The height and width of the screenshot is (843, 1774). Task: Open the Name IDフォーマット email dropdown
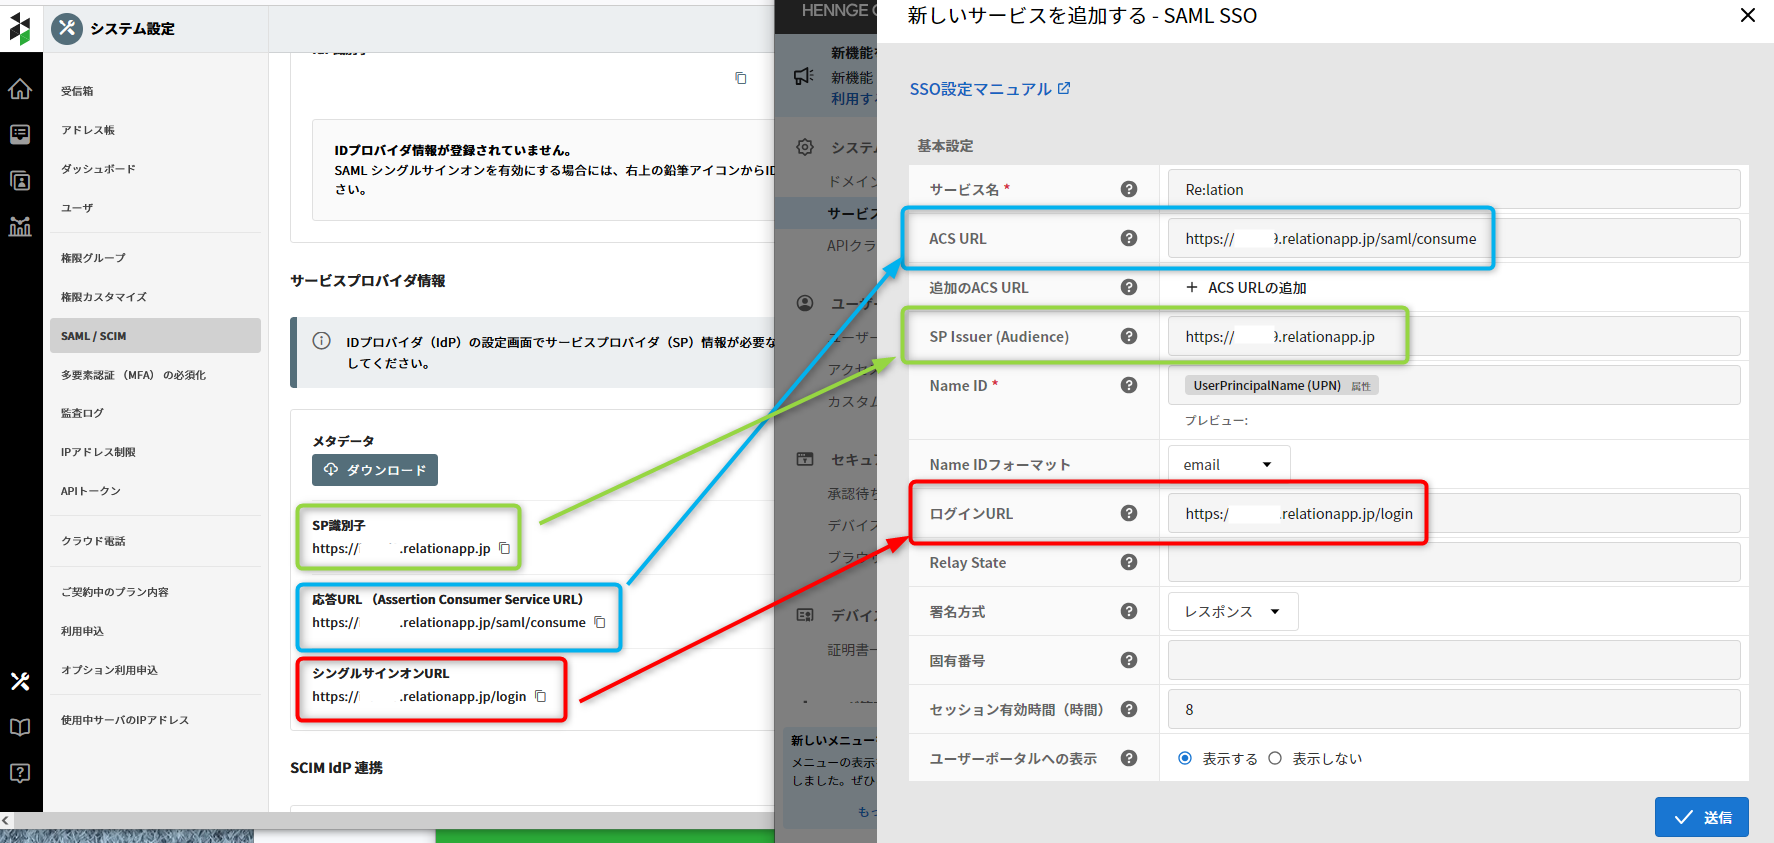(1229, 465)
